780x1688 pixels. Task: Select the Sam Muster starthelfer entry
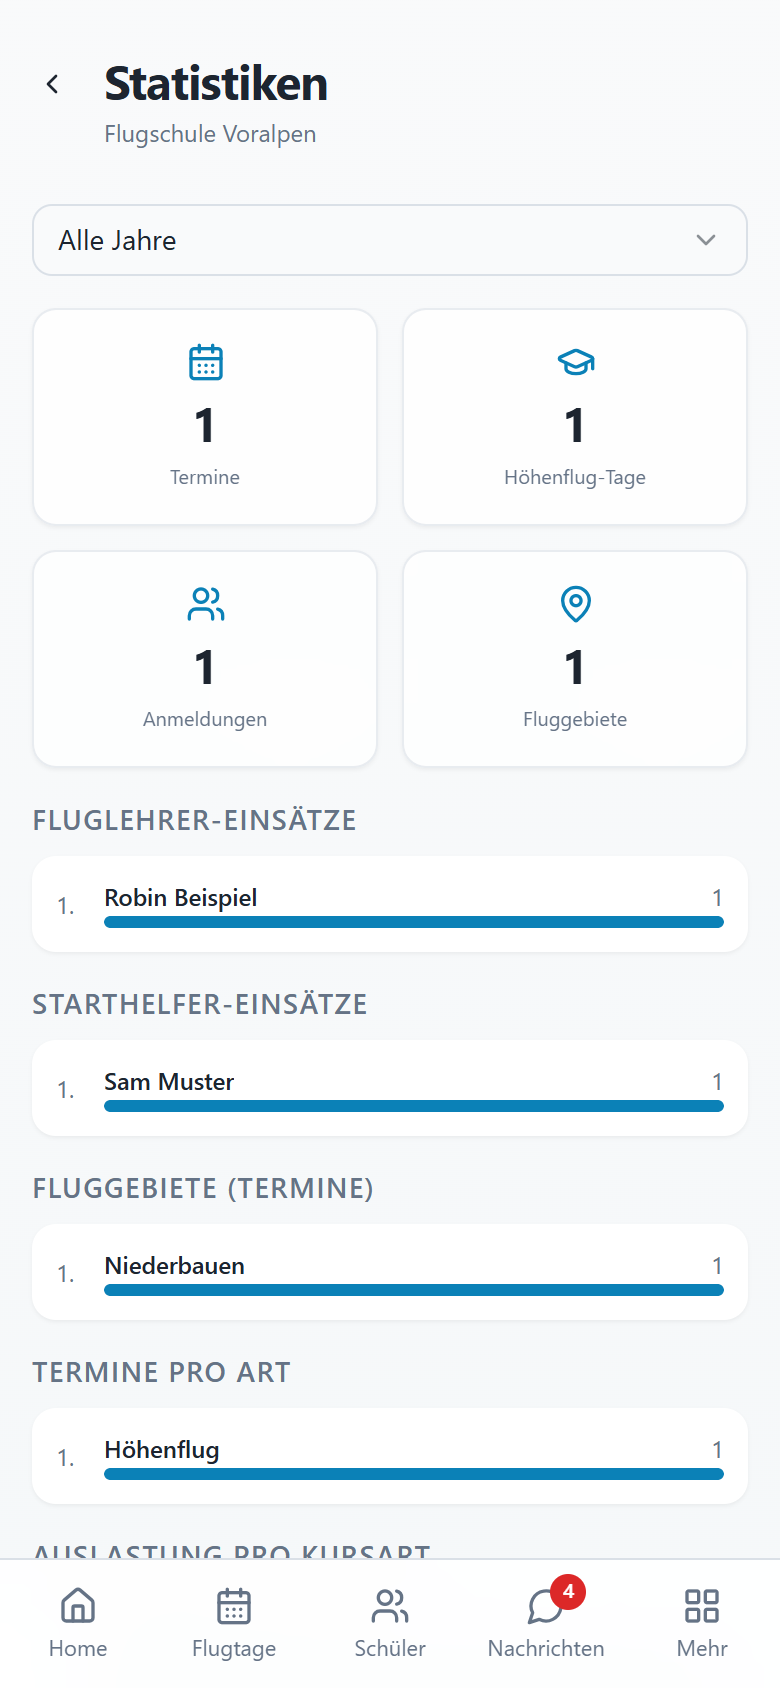point(390,1088)
